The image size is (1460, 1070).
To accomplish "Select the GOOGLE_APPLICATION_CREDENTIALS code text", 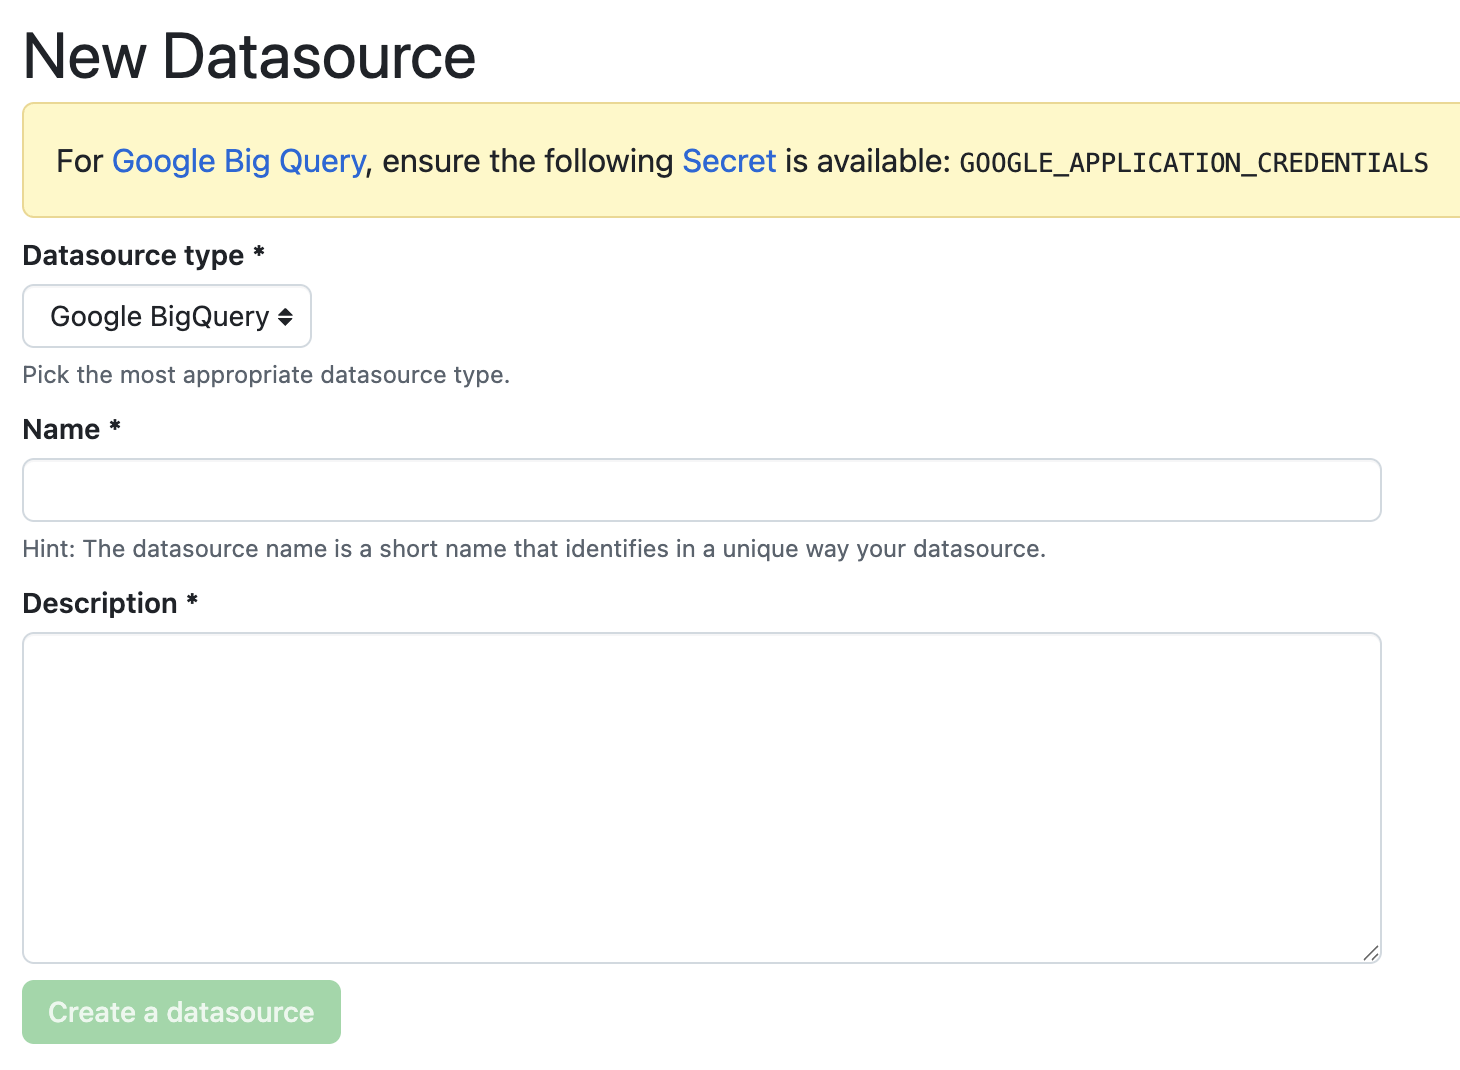I will pyautogui.click(x=1194, y=163).
